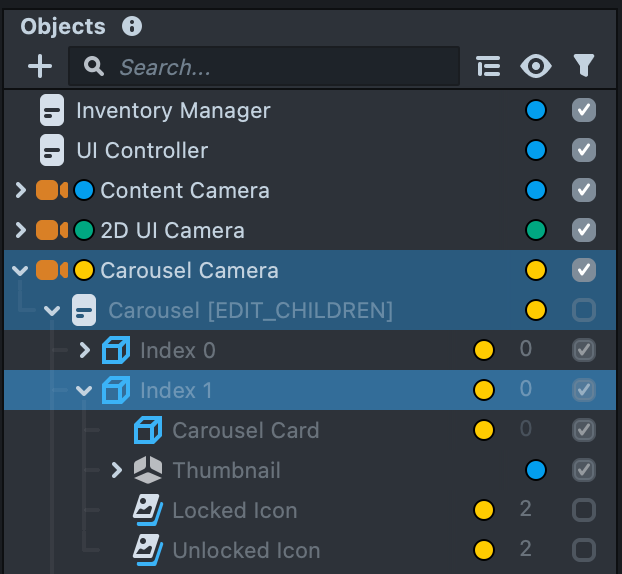The image size is (622, 574).
Task: Click the plus icon to add object
Action: tap(40, 67)
